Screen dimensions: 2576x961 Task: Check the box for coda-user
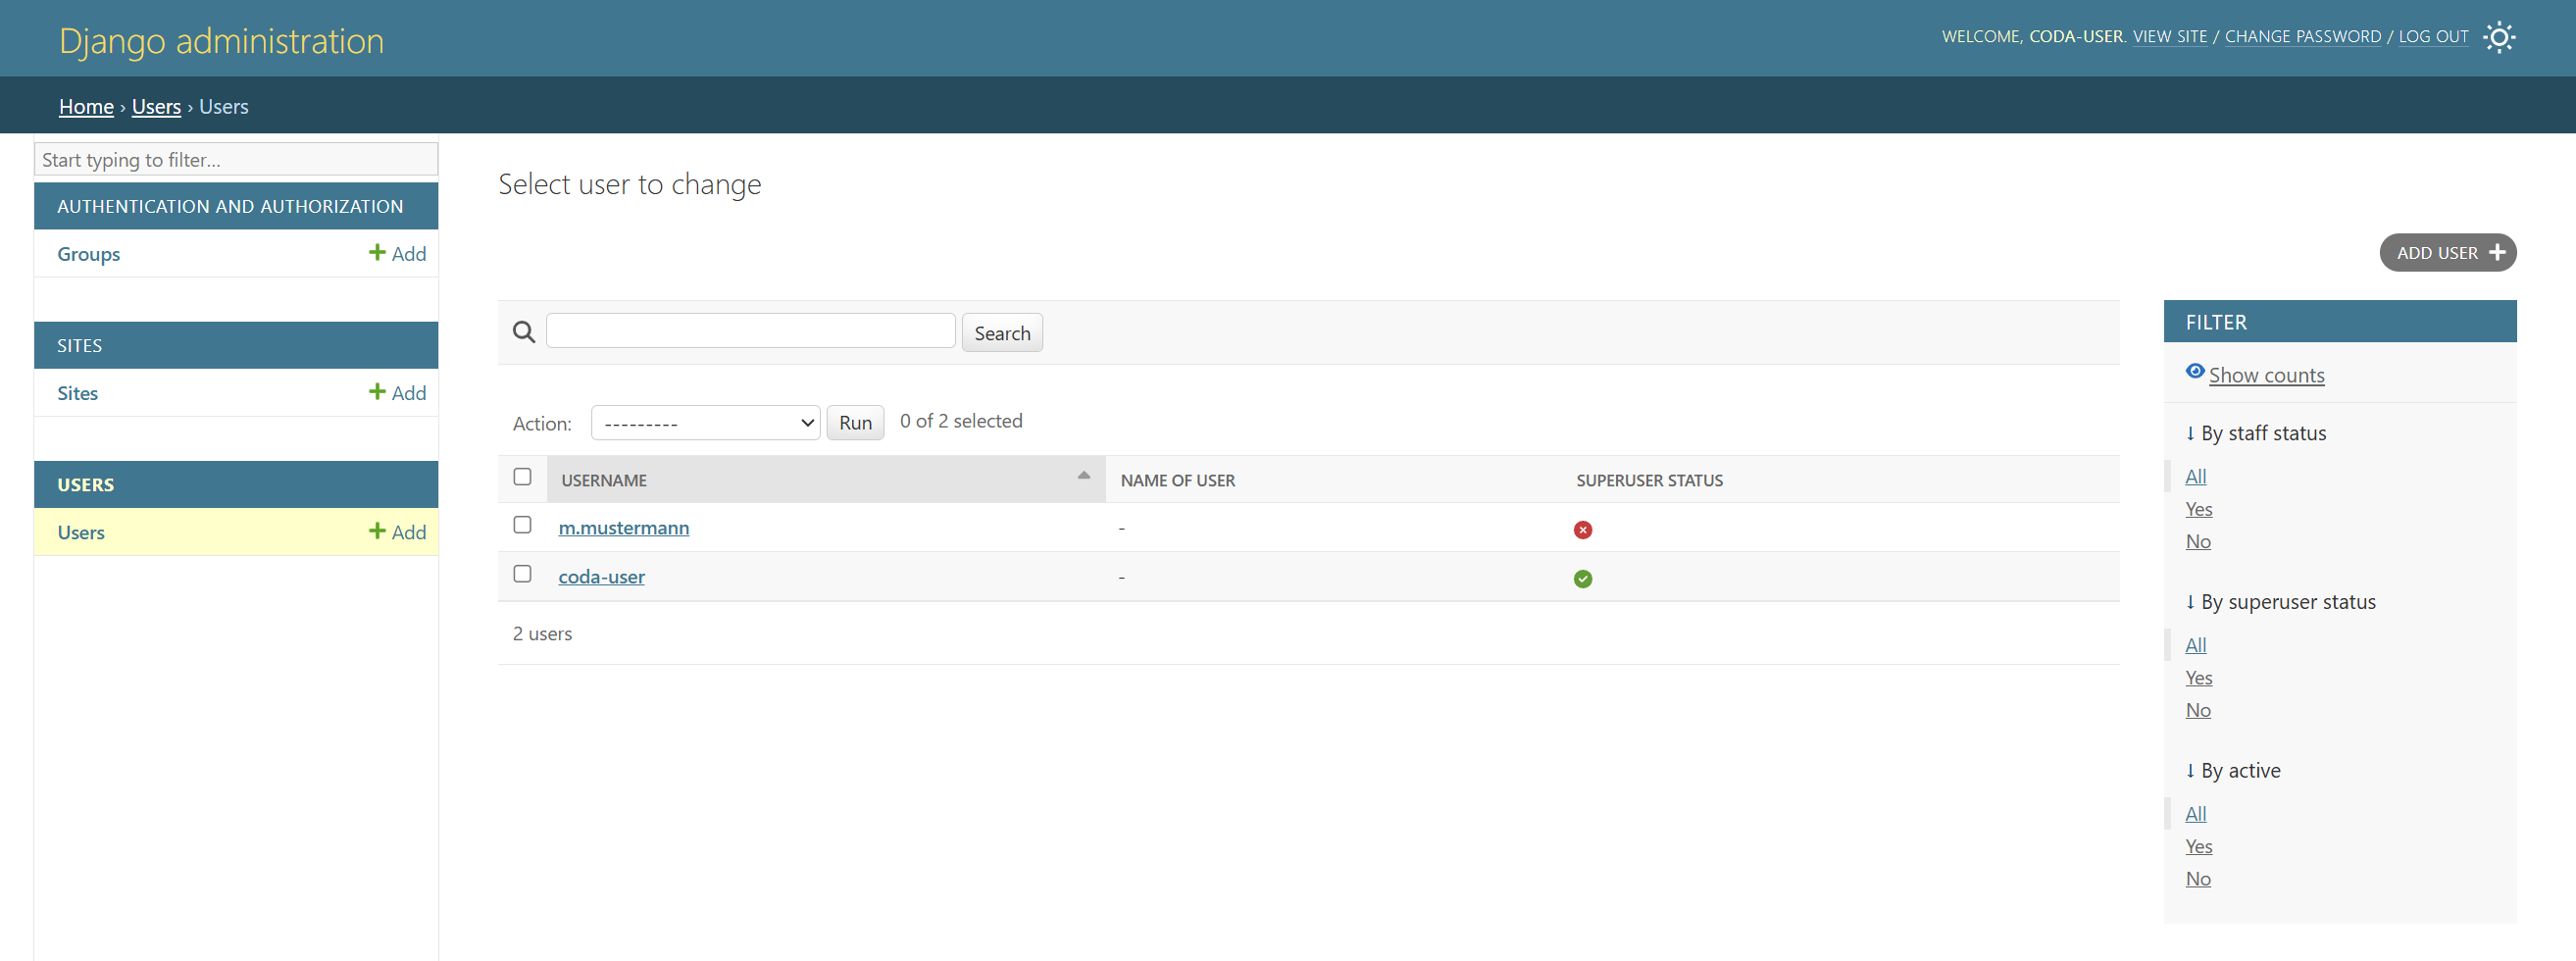pos(522,574)
